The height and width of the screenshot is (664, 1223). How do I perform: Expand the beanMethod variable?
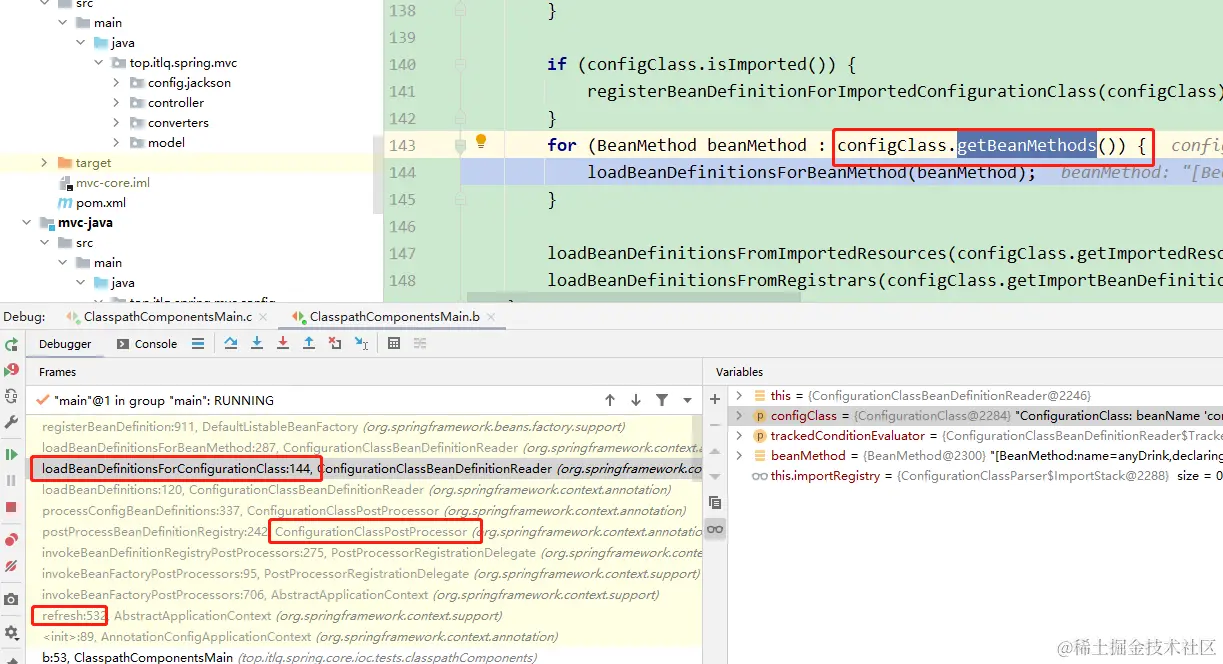[x=739, y=456]
